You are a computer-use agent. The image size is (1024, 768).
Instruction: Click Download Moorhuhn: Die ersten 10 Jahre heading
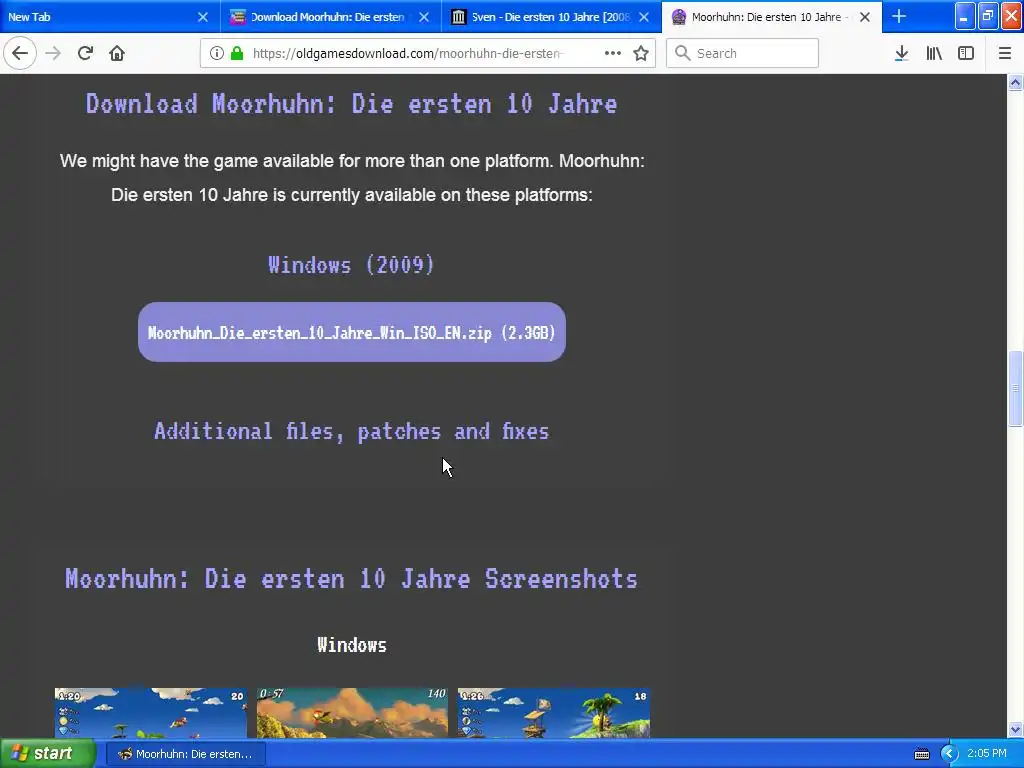[351, 104]
